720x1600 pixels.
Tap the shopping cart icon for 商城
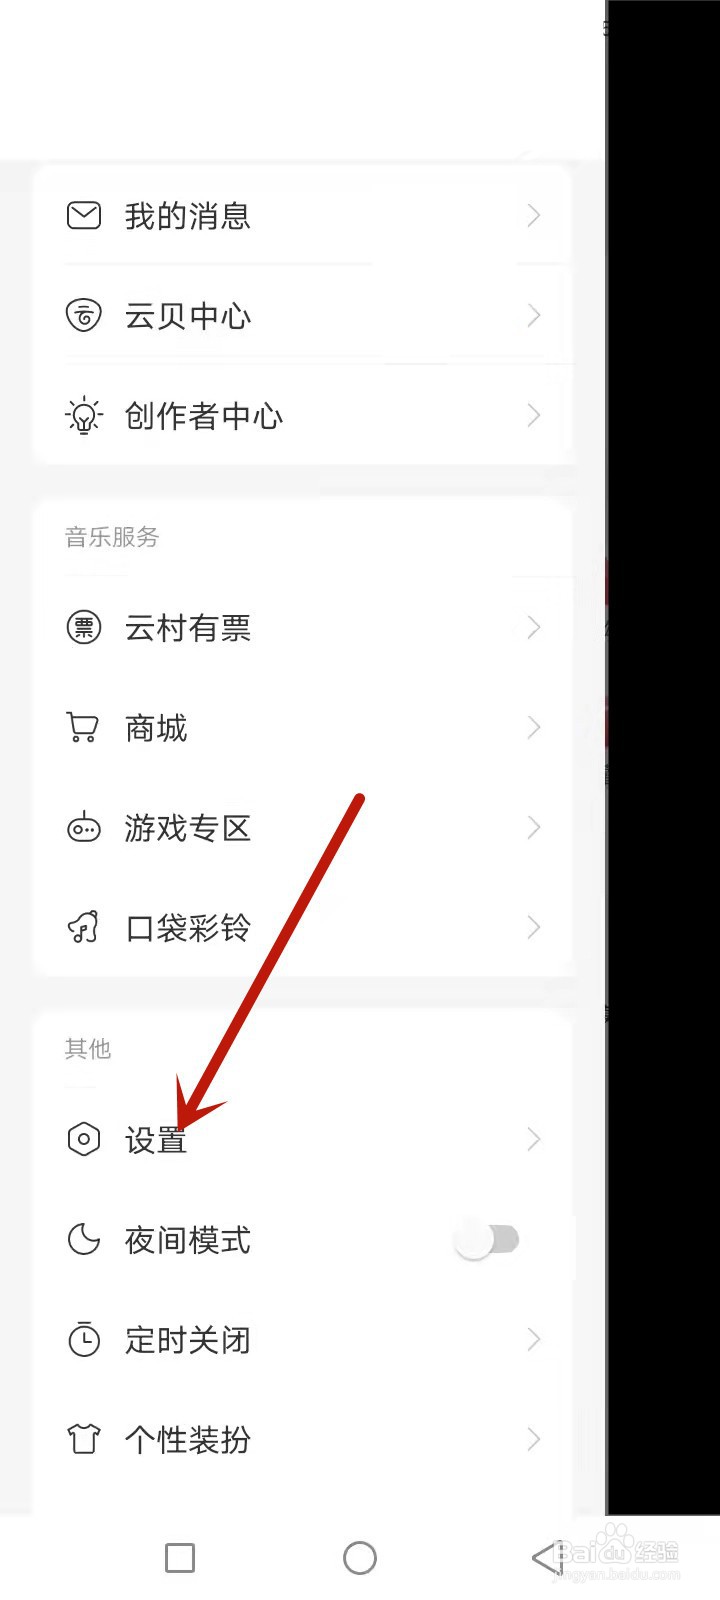(x=83, y=727)
